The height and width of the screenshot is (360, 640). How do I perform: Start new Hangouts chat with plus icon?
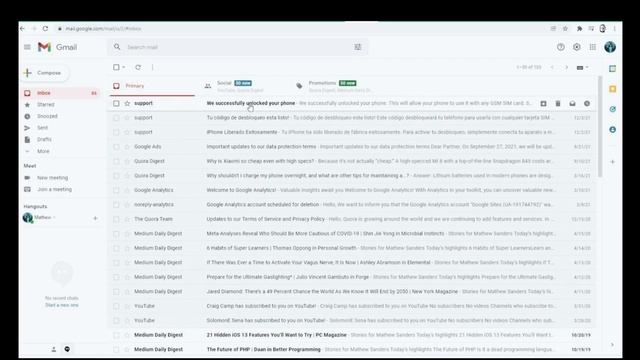coord(95,218)
